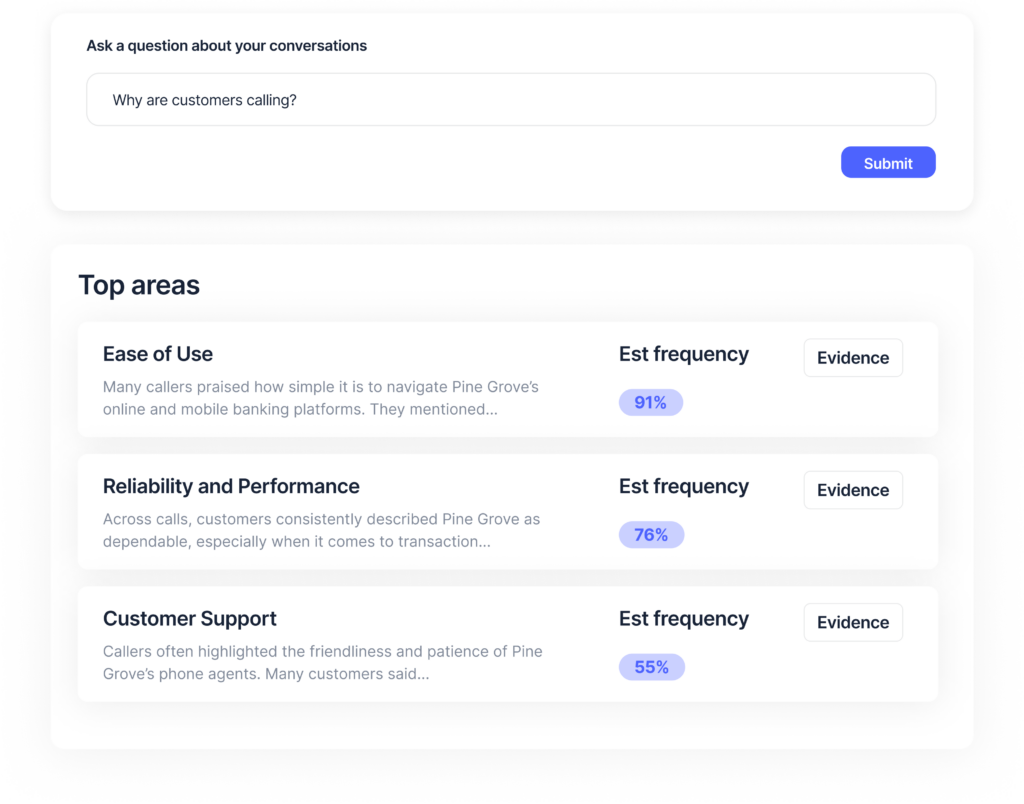Screen dimensions: 1024x804
Task: Expand the truncated Reliability and Performance description
Action: pos(321,530)
